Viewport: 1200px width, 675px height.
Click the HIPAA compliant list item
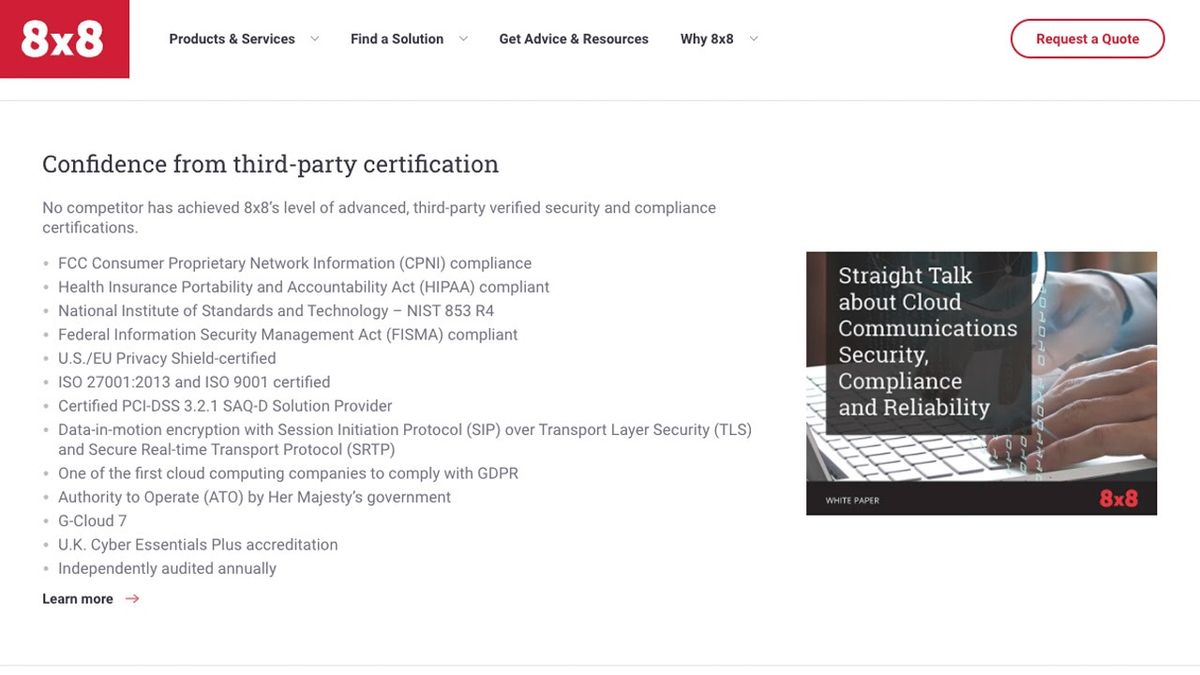[x=304, y=287]
